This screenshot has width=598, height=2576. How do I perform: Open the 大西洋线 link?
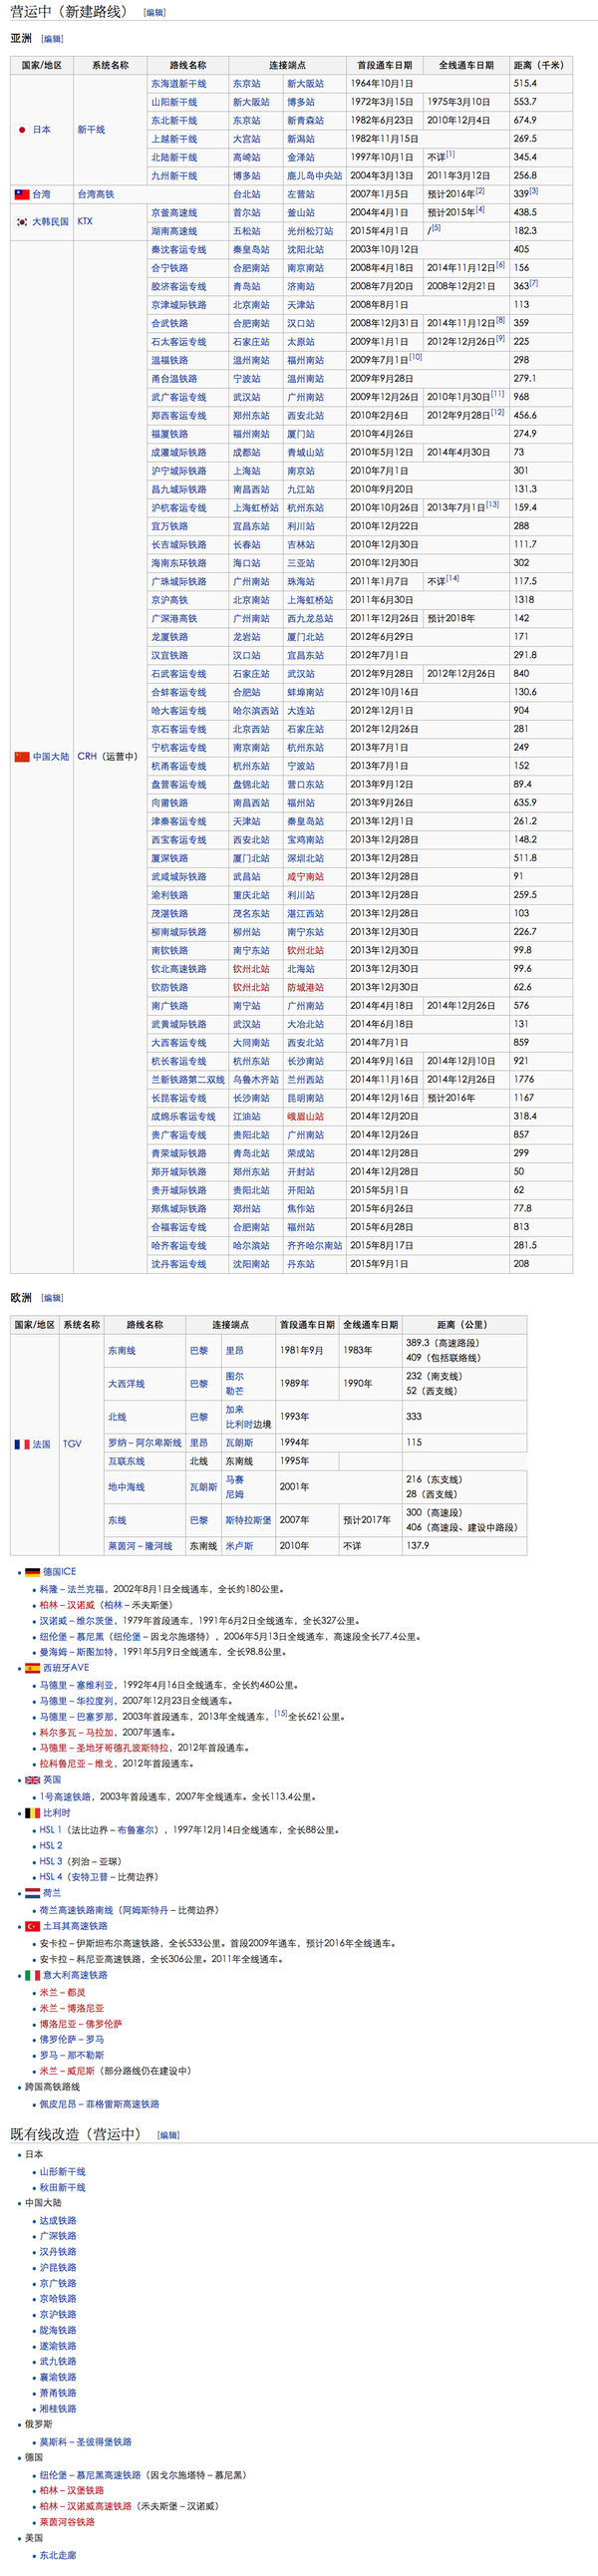127,1384
